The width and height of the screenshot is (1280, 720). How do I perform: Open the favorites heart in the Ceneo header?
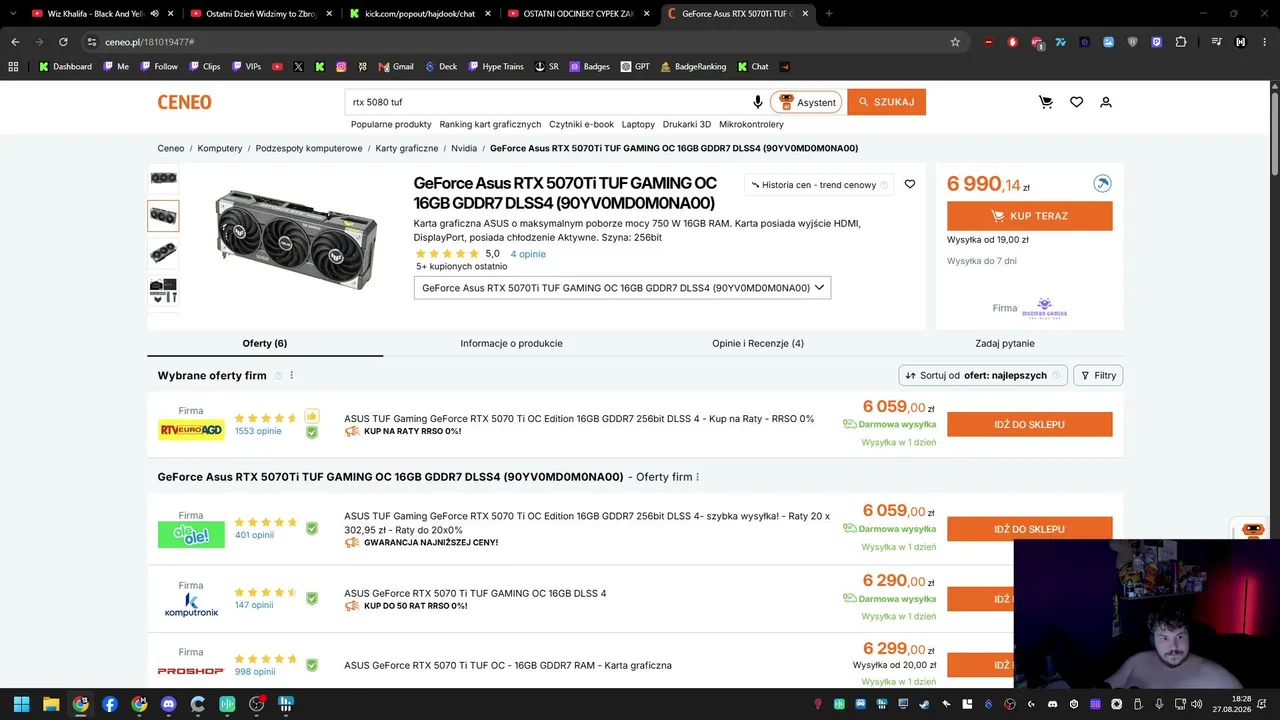[x=1076, y=102]
